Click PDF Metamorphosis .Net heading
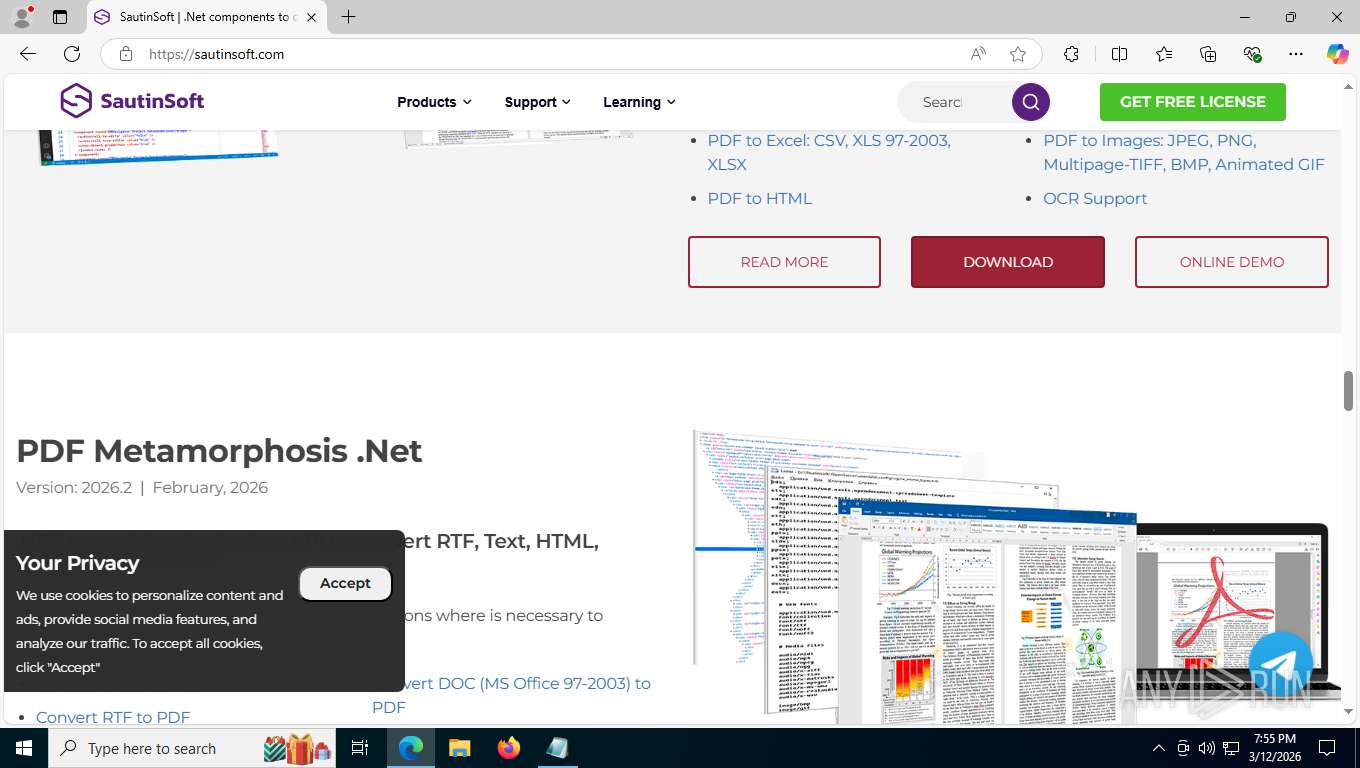The image size is (1360, 768). pyautogui.click(x=219, y=451)
